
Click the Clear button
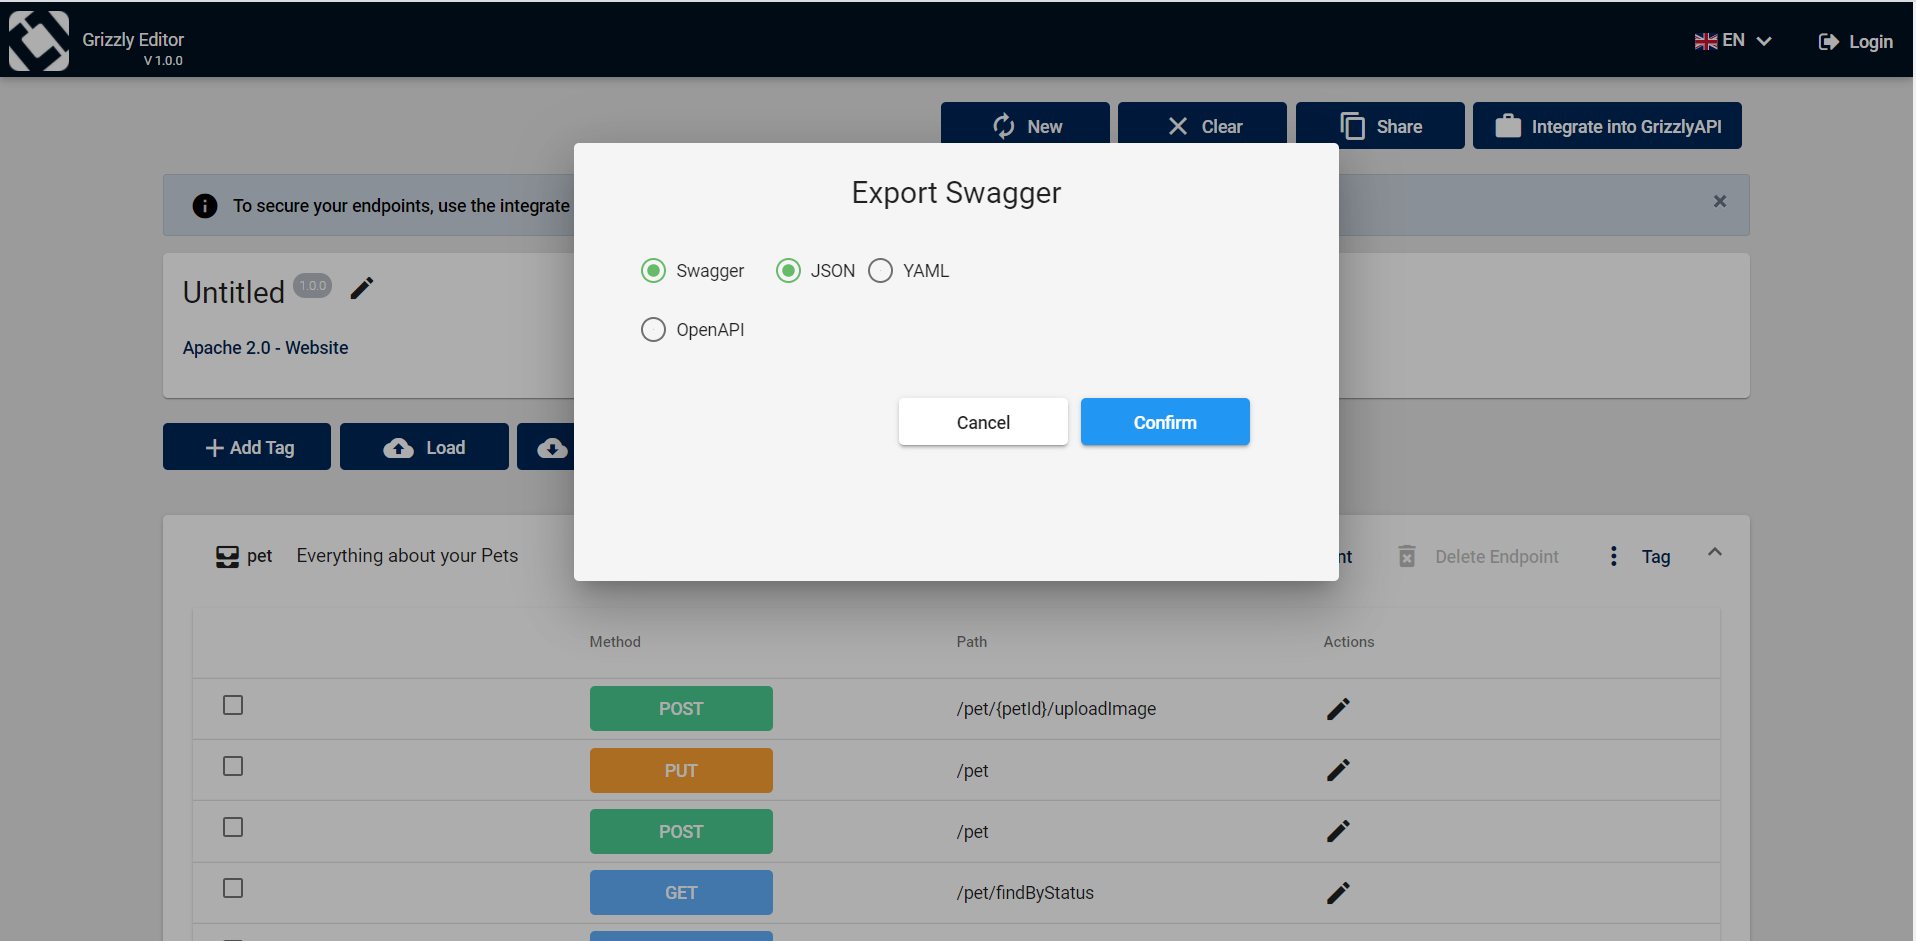pyautogui.click(x=1202, y=126)
